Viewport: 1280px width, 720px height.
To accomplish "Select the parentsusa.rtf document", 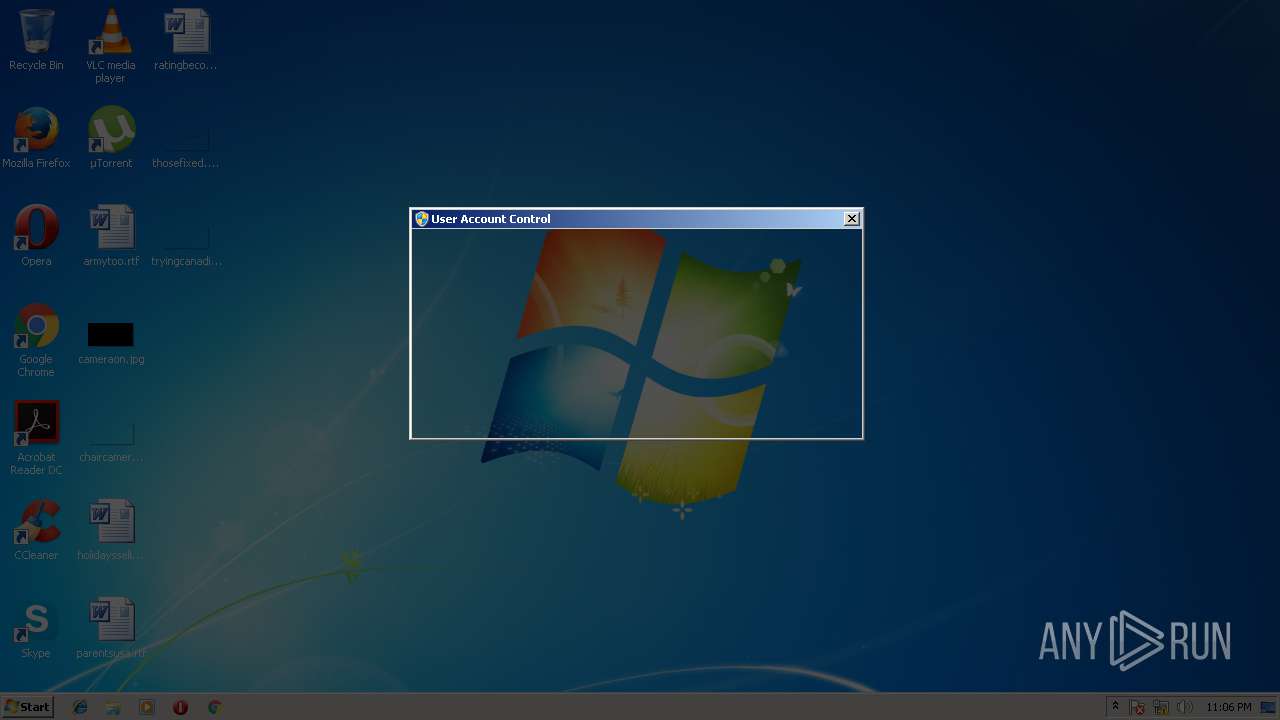I will 111,628.
